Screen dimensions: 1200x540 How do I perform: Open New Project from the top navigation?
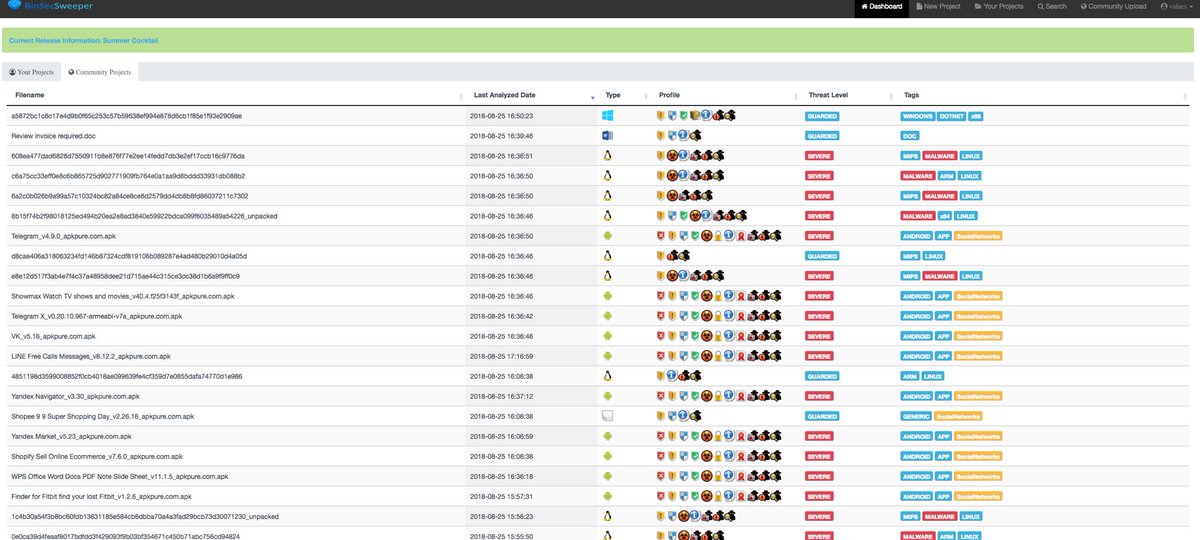937,6
